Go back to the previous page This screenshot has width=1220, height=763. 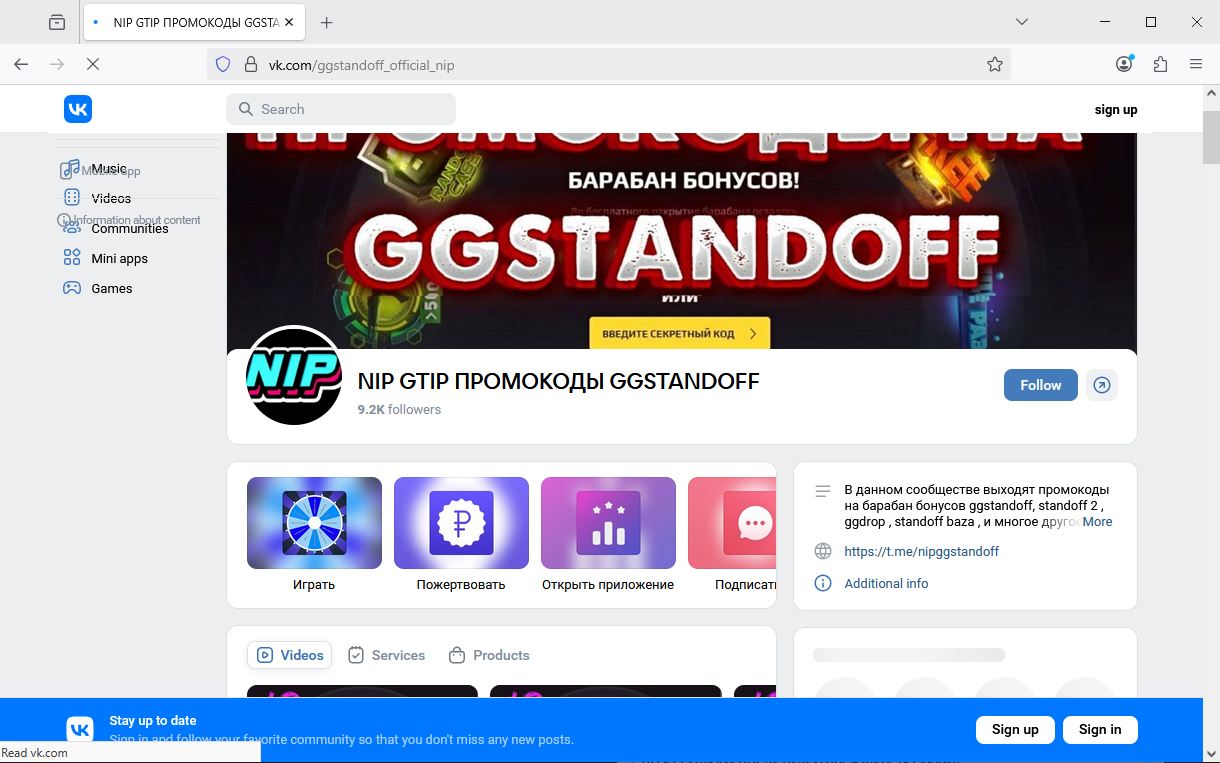[x=21, y=64]
